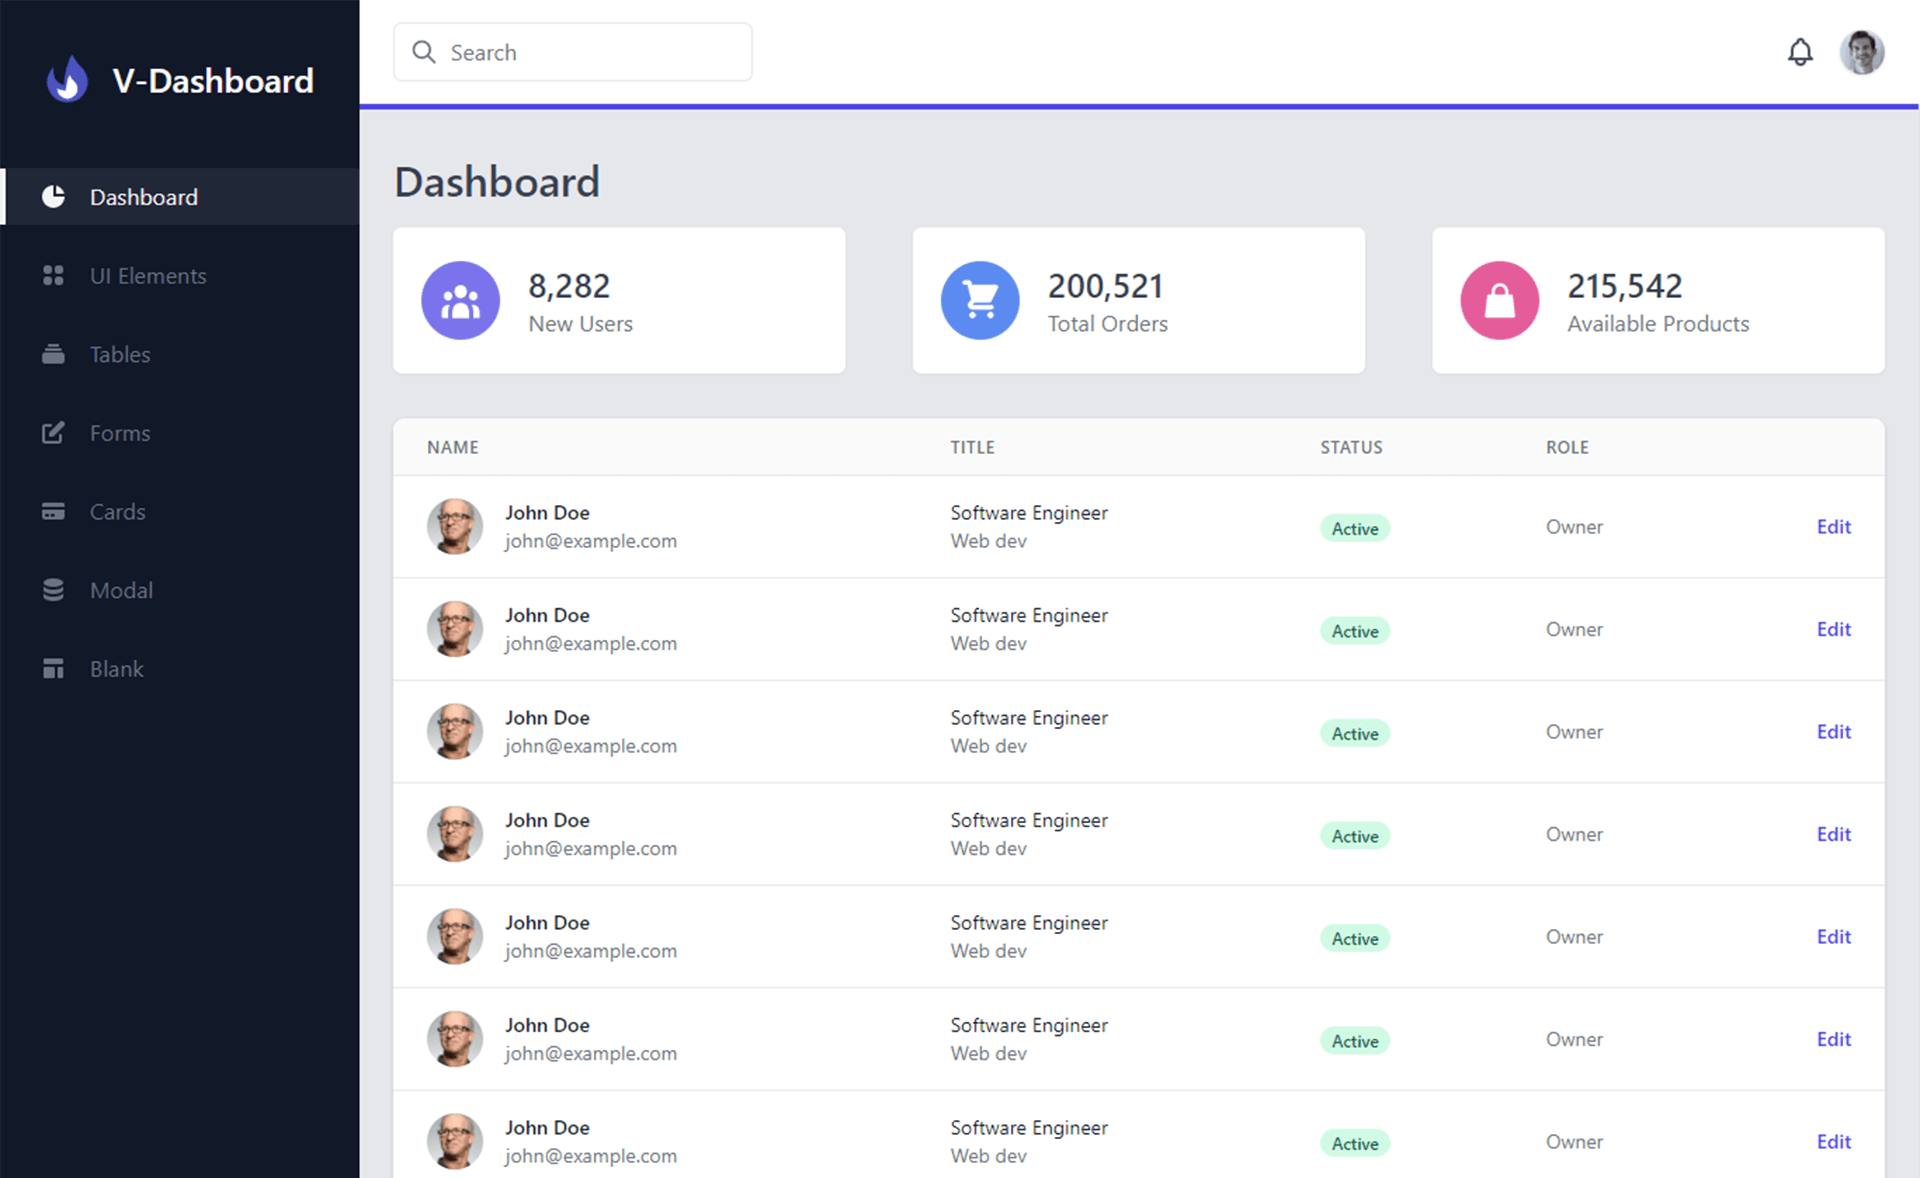Click the search input field
1920x1178 pixels.
(x=571, y=52)
